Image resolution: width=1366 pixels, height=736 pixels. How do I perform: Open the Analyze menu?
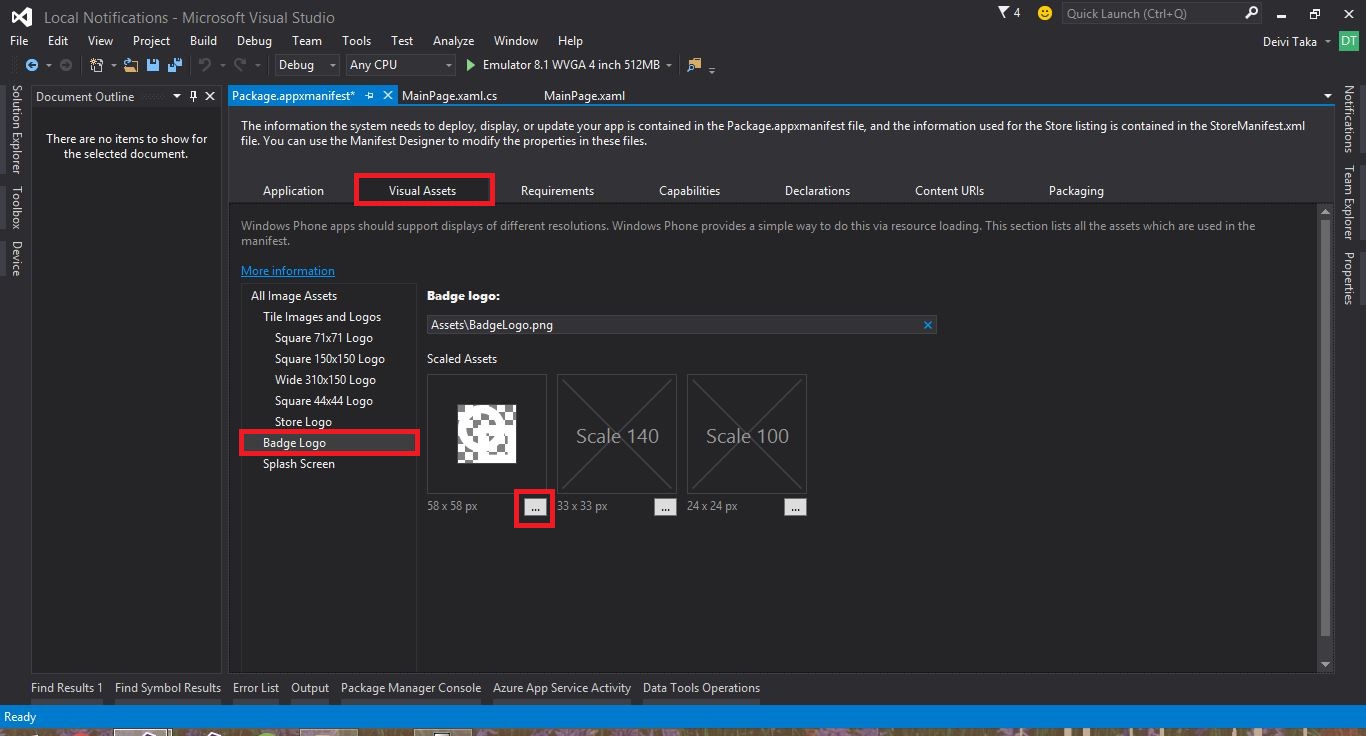453,41
